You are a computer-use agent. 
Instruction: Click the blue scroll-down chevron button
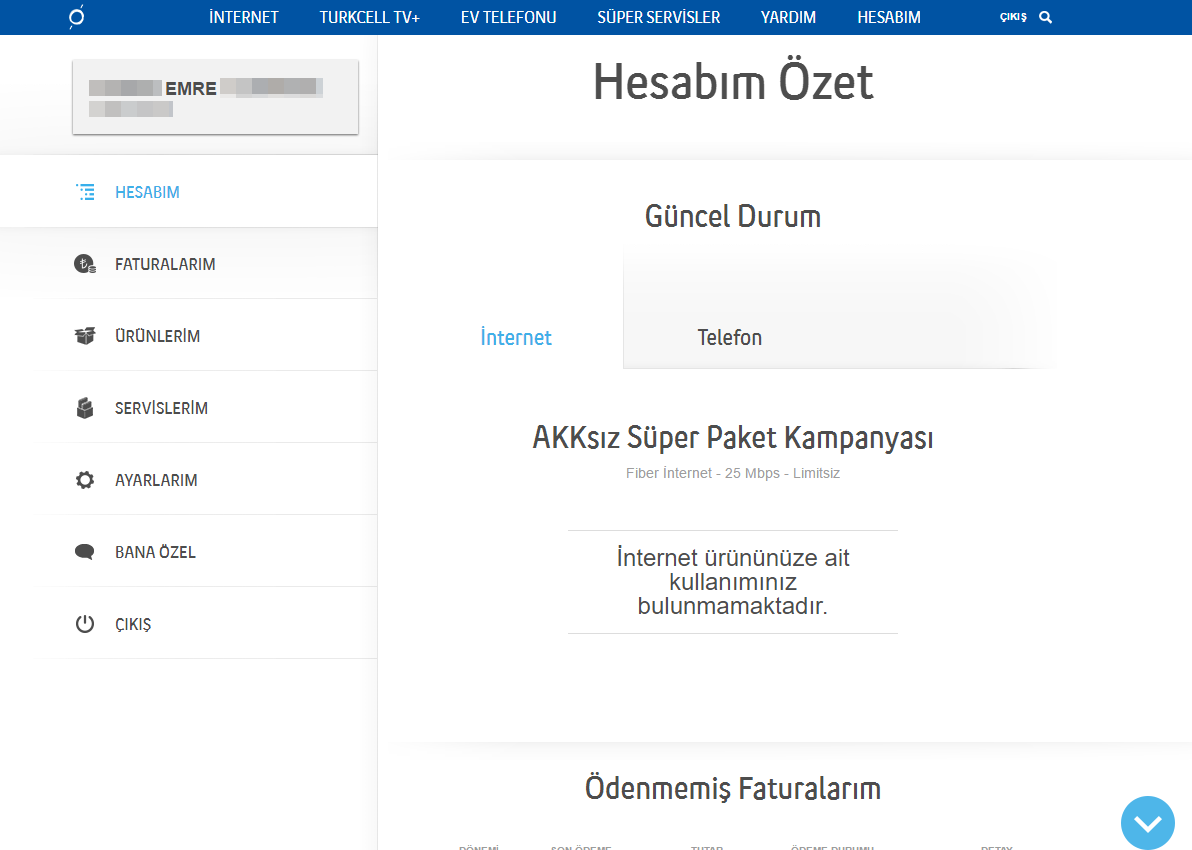1148,823
